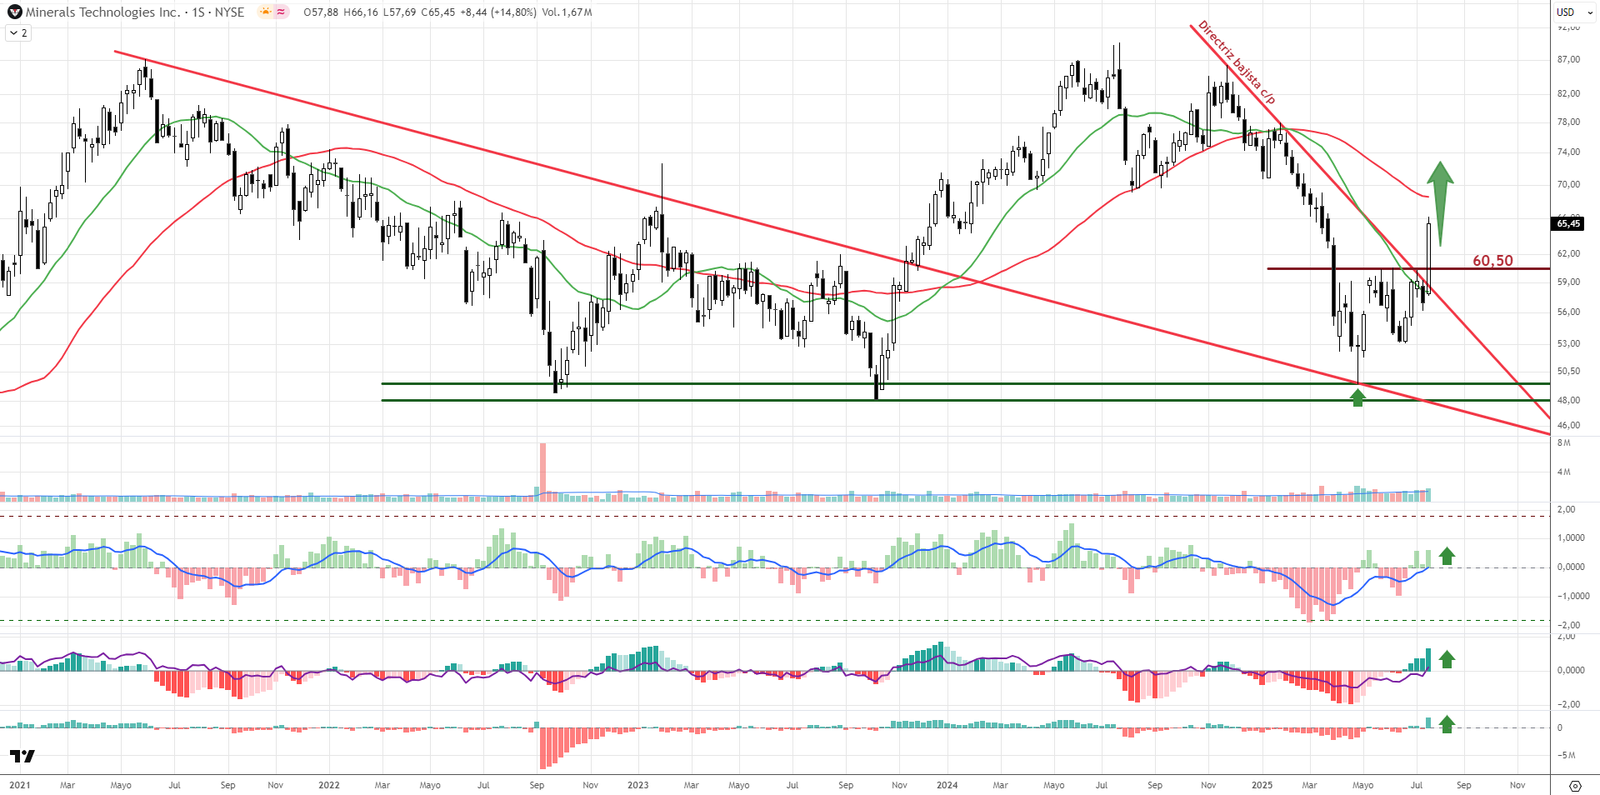Click the current price tag 65,45

click(1568, 224)
